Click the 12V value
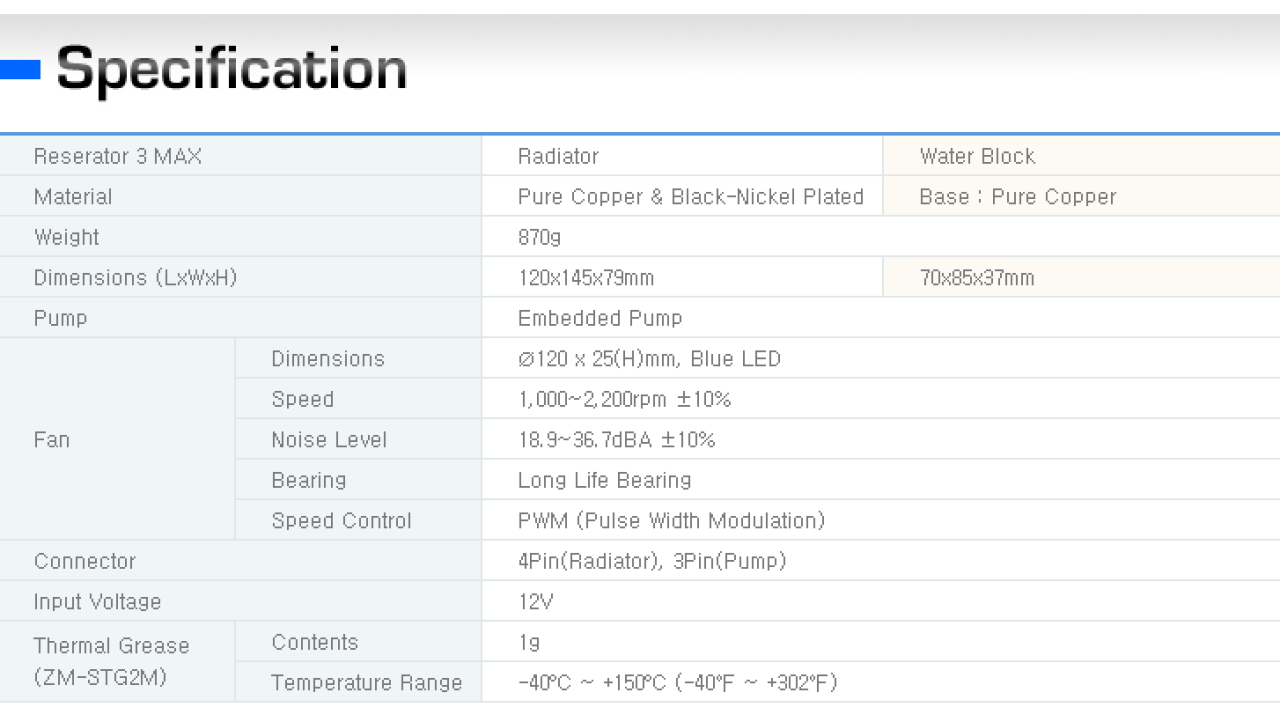 pos(536,601)
